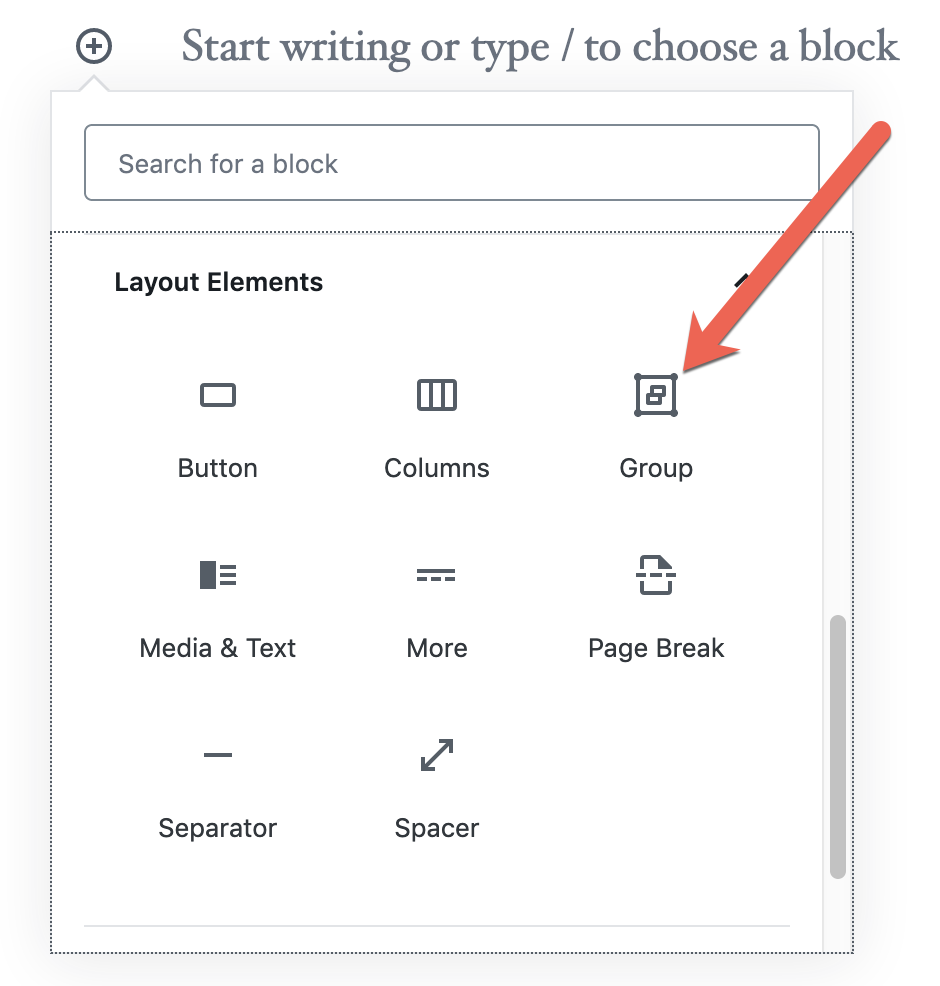The image size is (940, 986).
Task: Click the Group label text
Action: (x=656, y=469)
